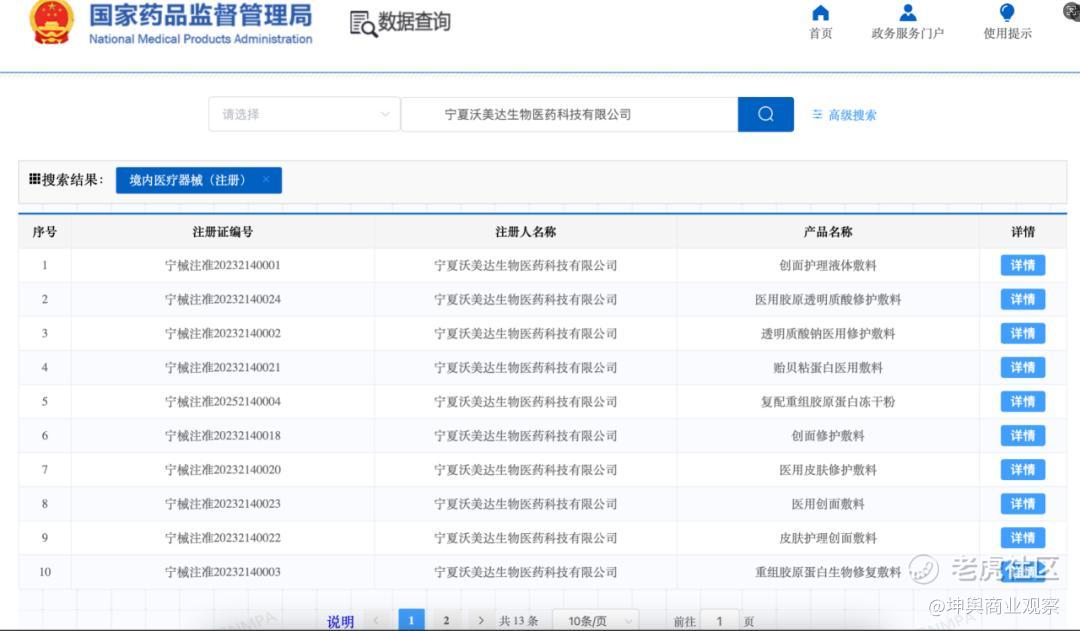Click the previous page arrow

pos(376,621)
